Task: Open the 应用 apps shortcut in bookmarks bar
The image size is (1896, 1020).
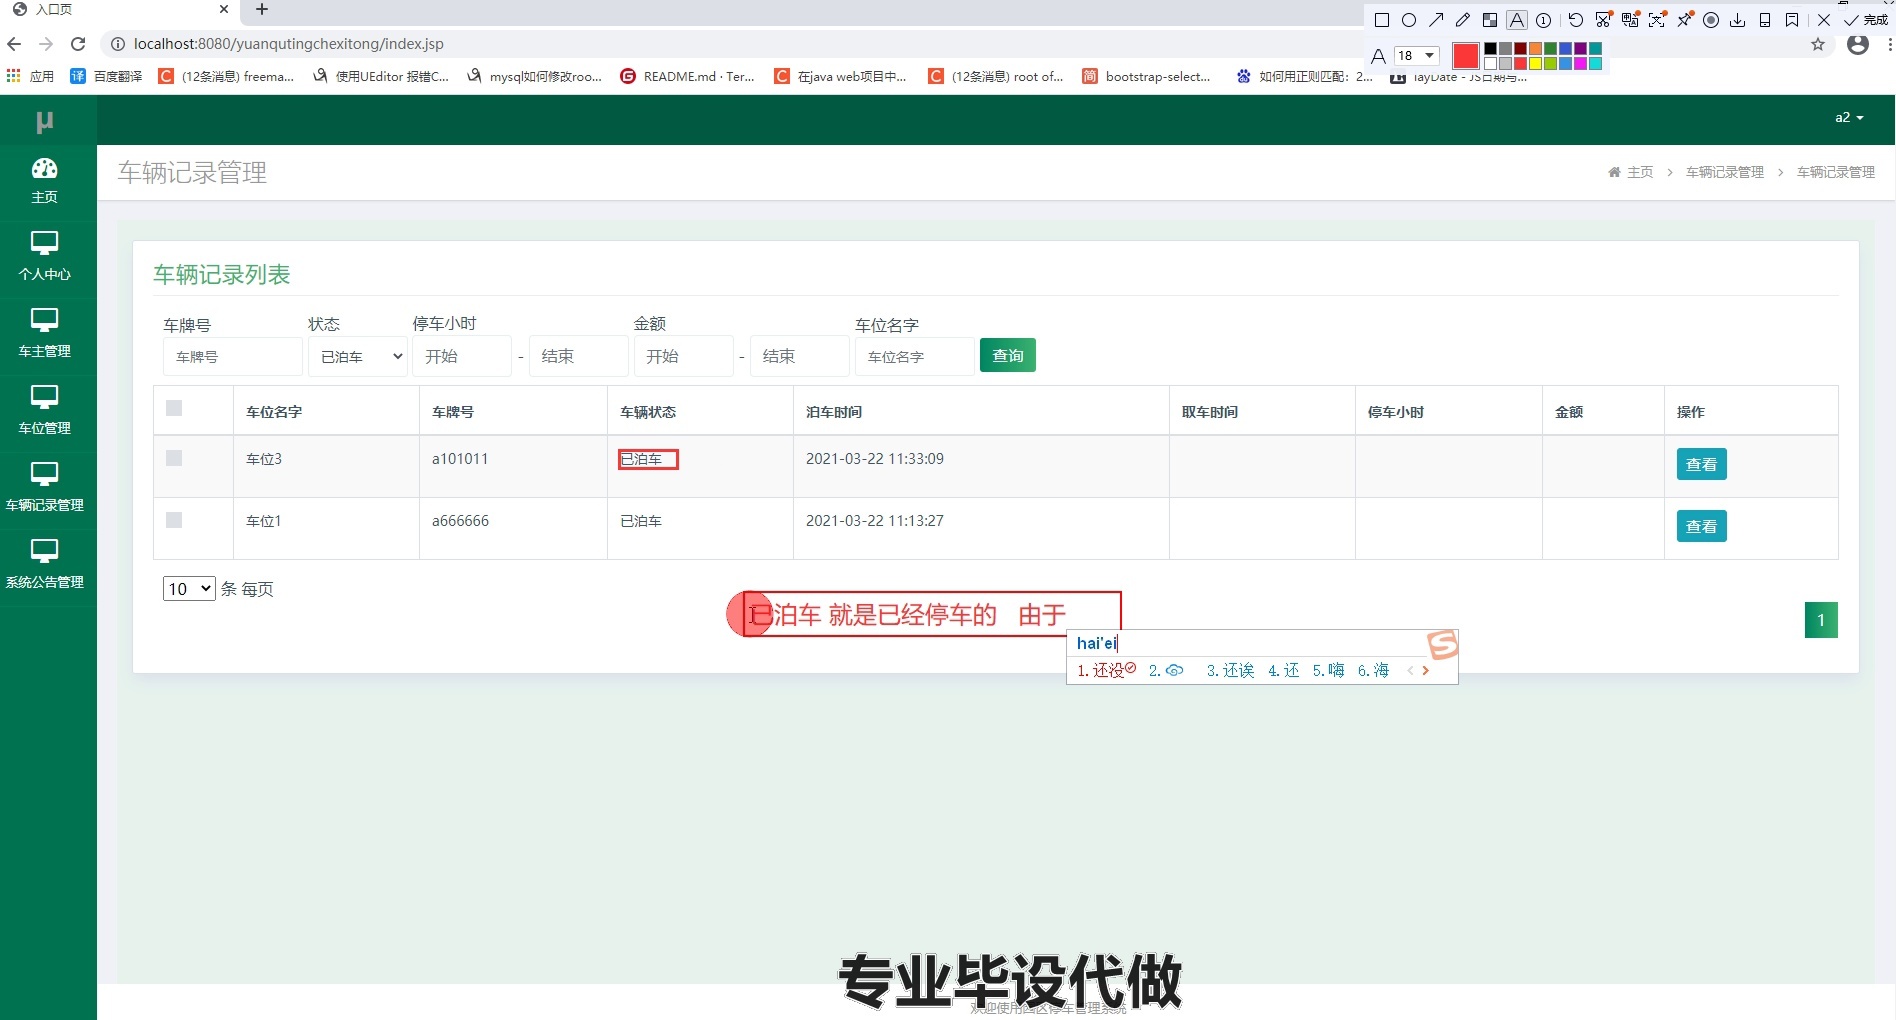Action: (x=31, y=76)
